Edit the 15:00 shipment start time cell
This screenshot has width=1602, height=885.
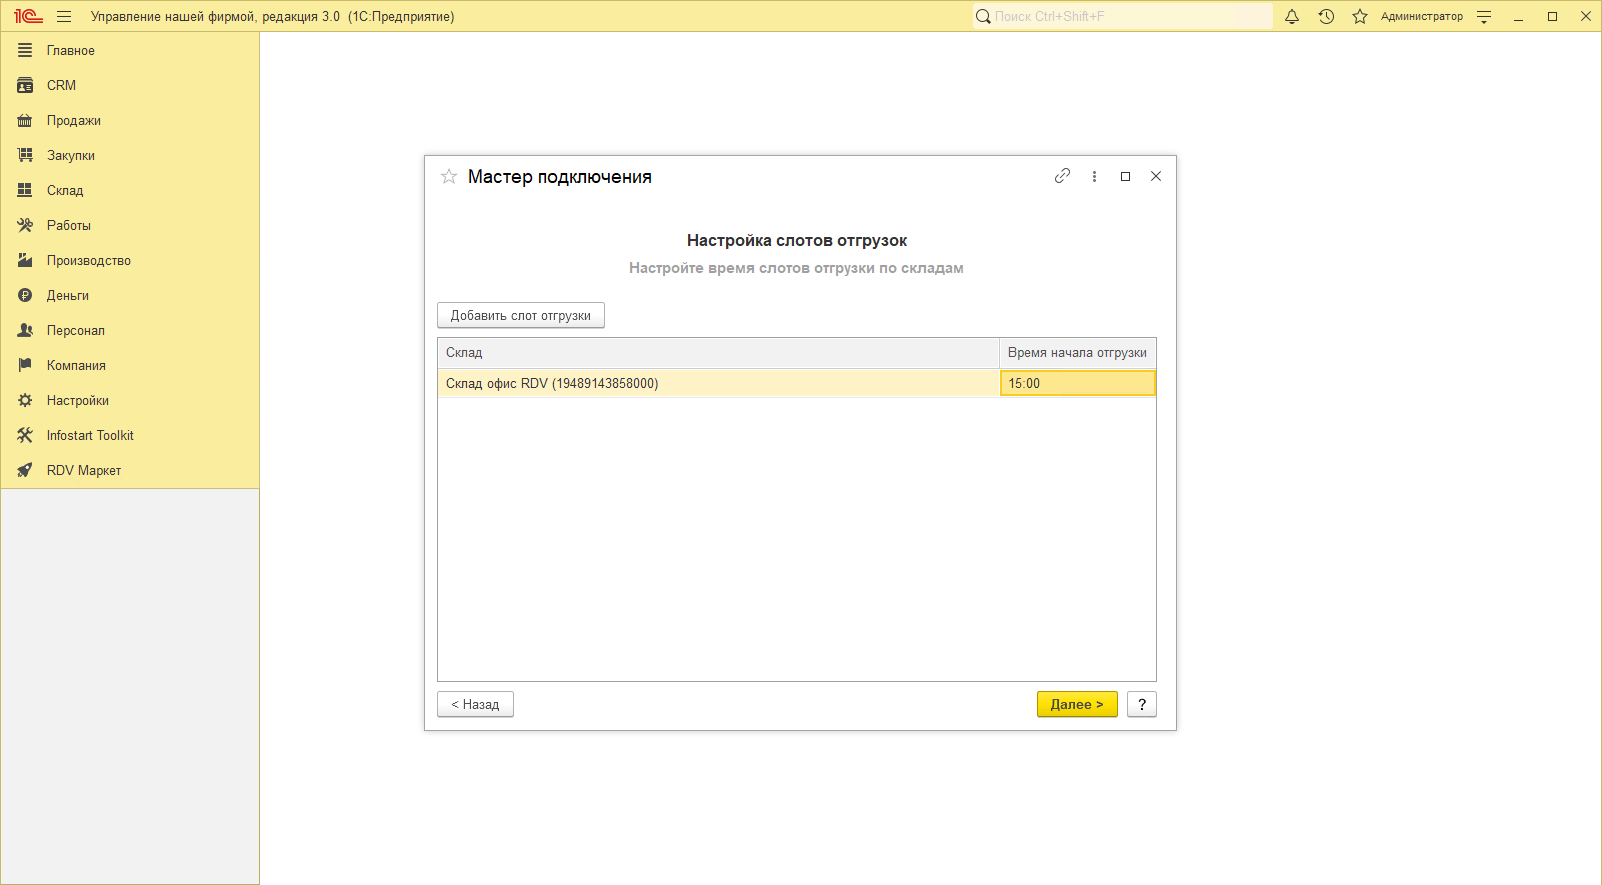click(1078, 383)
